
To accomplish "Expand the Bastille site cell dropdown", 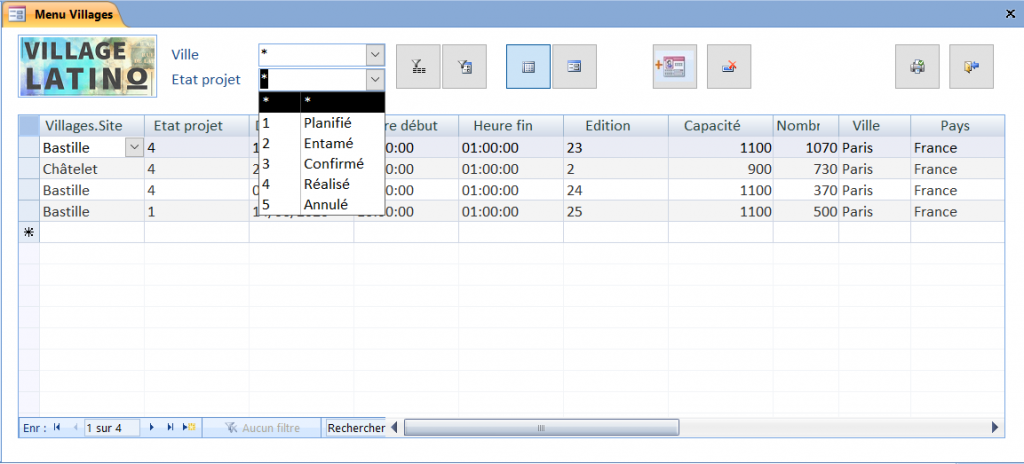I will (134, 148).
